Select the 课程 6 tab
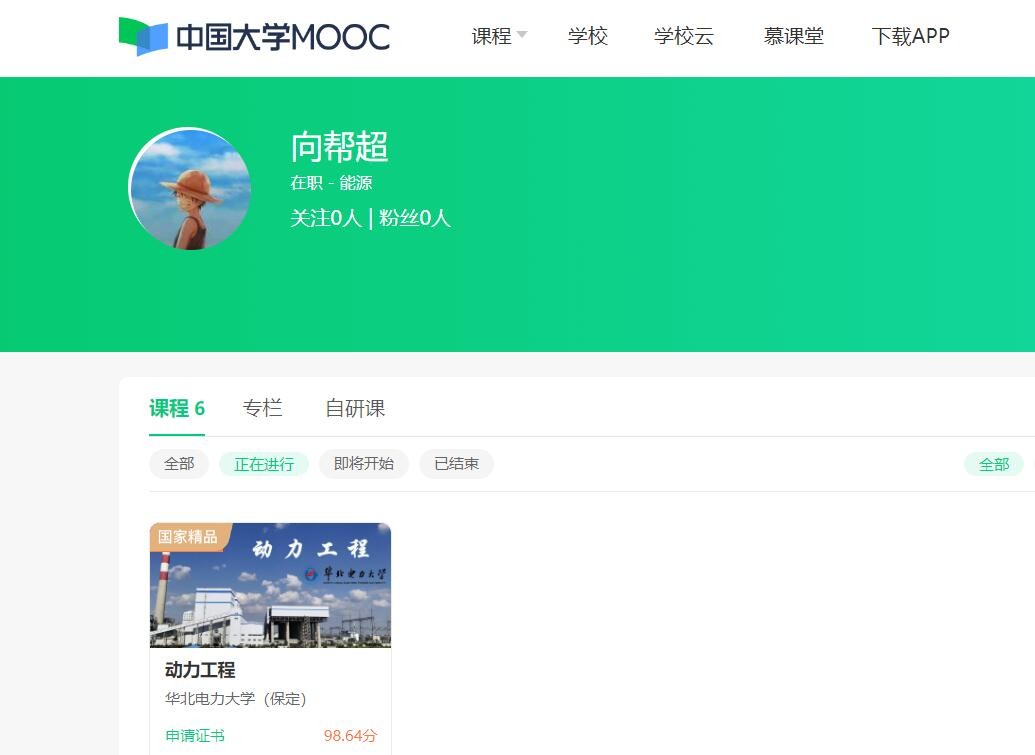 tap(177, 409)
